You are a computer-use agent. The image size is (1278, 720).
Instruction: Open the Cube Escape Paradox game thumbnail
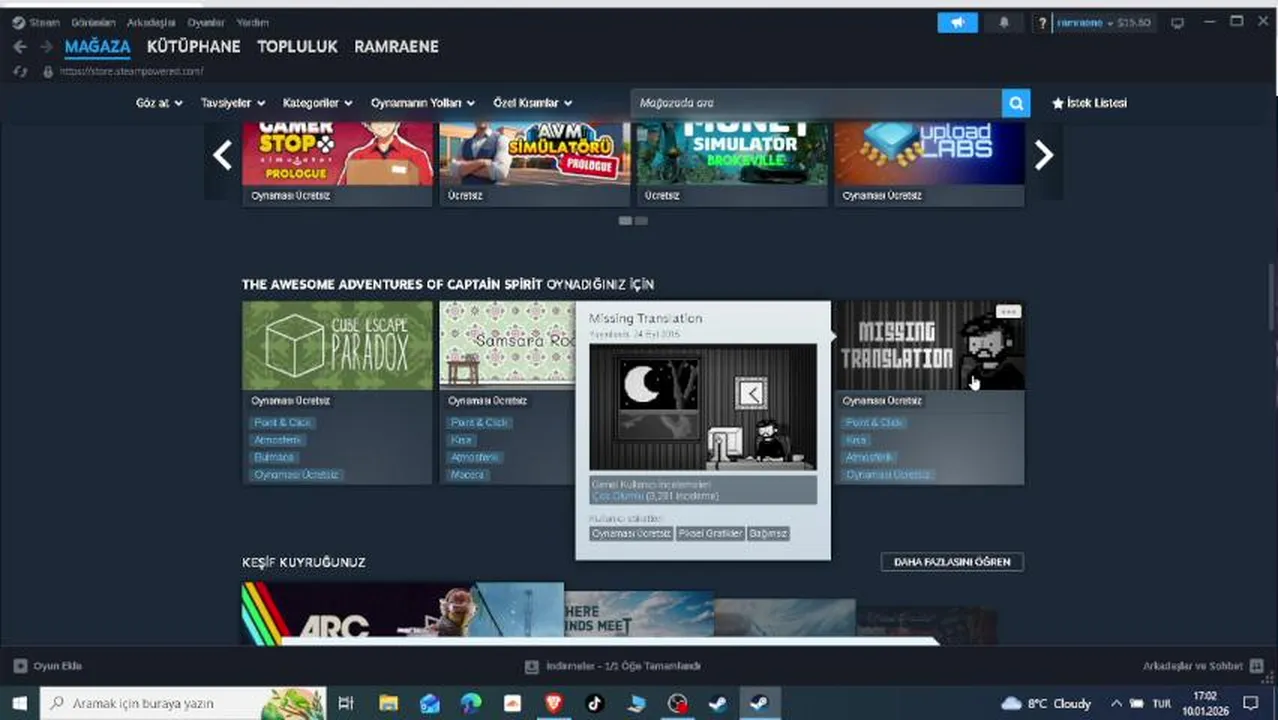coord(337,346)
